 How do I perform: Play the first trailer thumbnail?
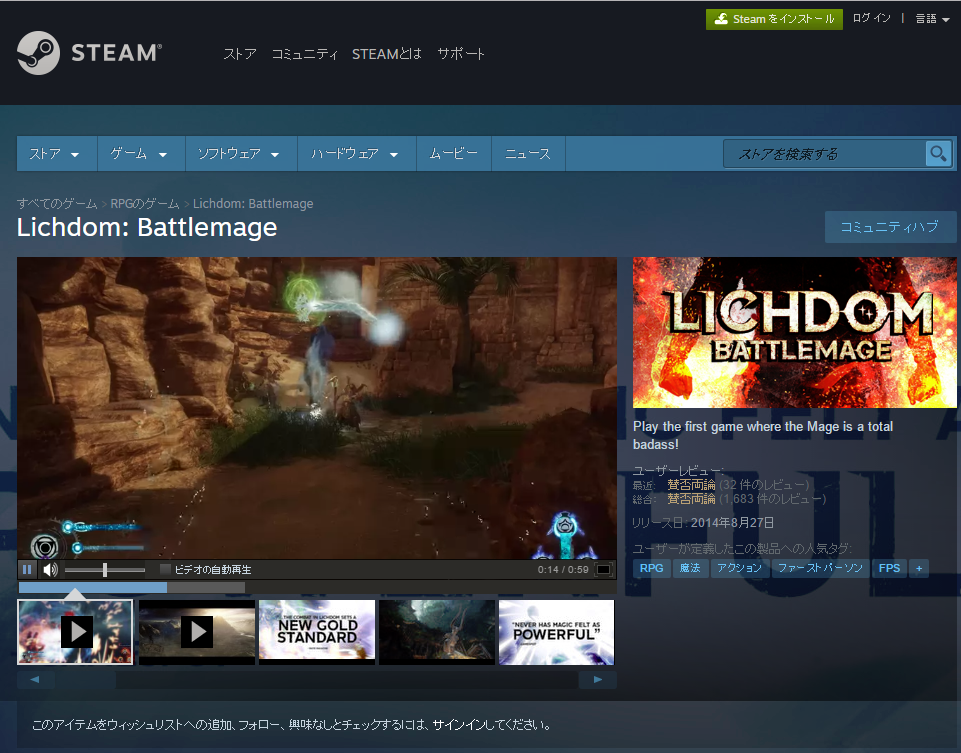75,632
